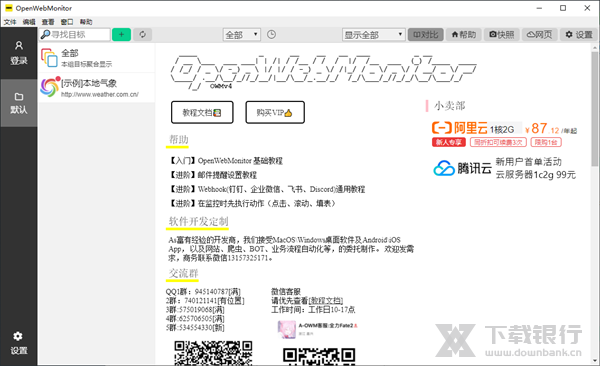Maximize the OpenWebMonitor window
Viewport: 600px width, 366px height.
563,8
